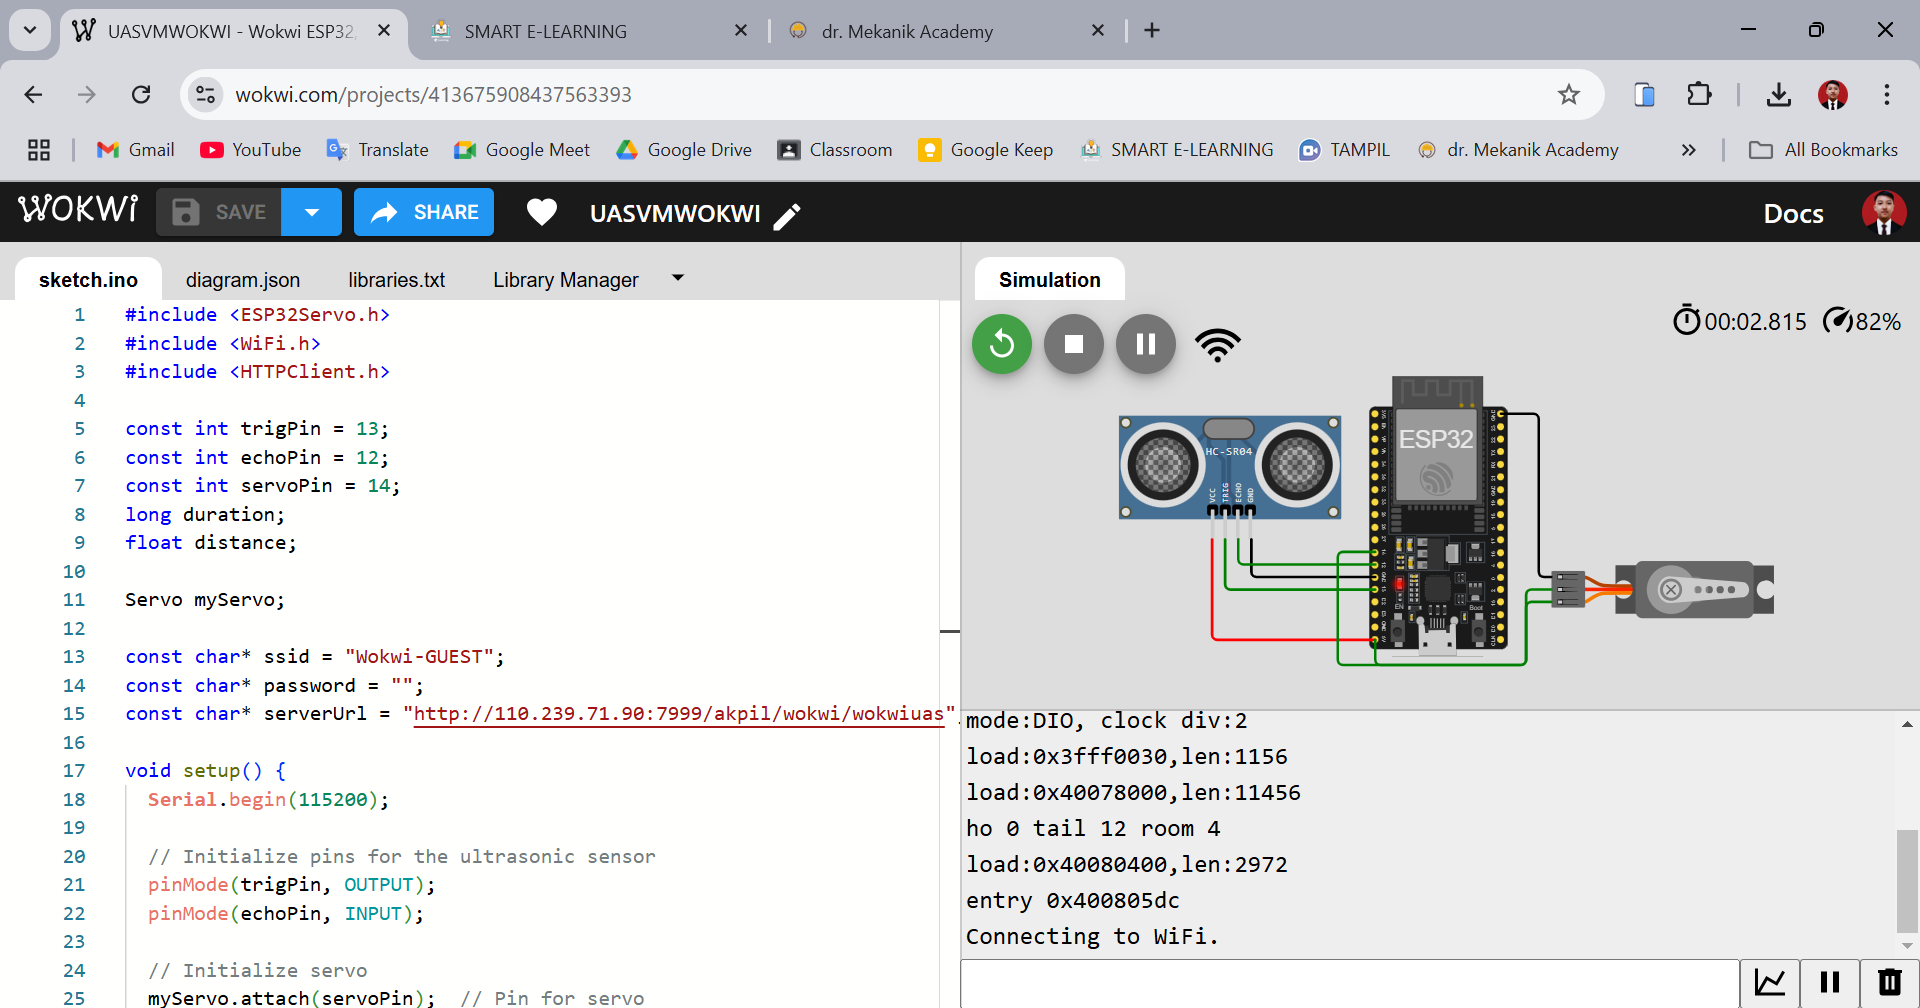The width and height of the screenshot is (1920, 1008).
Task: Pause the running simulation
Action: [1146, 344]
